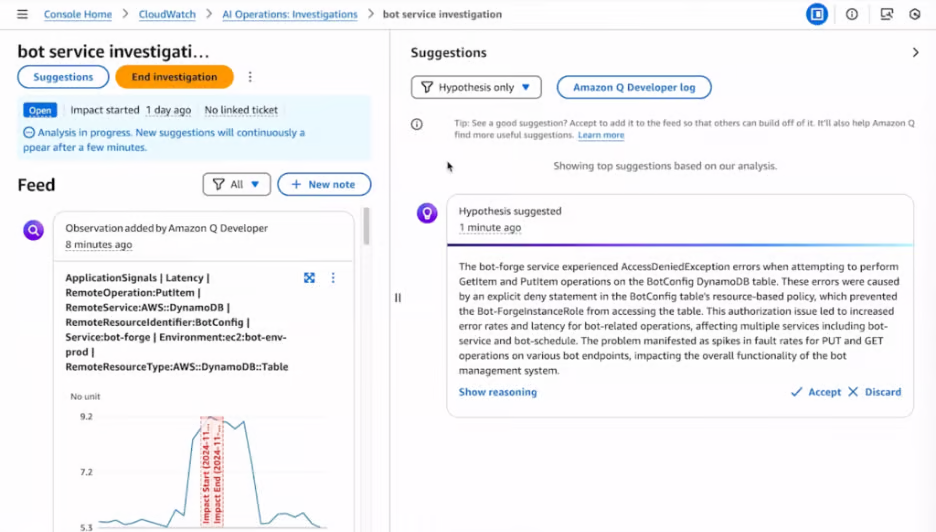Collapse the Suggestions panel with chevron
The height and width of the screenshot is (532, 936).
[x=915, y=53]
